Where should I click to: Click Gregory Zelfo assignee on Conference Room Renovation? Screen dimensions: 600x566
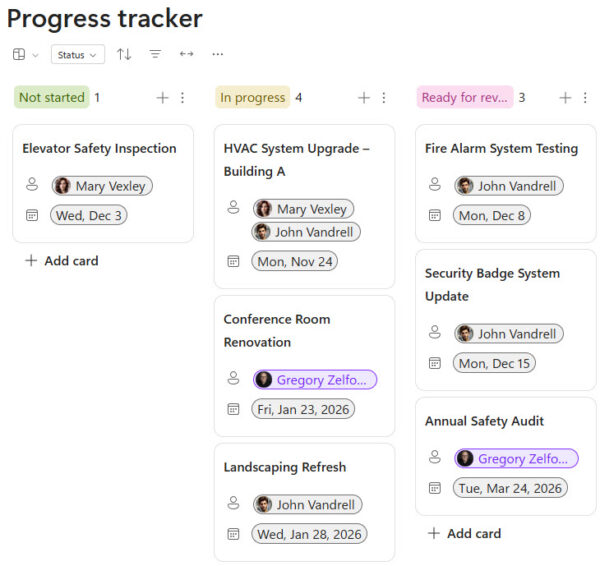point(315,380)
